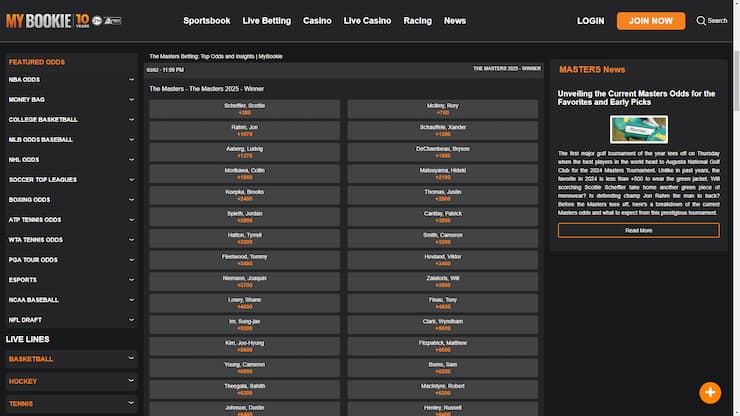Select Thomas, Justin odds

pyautogui.click(x=443, y=195)
